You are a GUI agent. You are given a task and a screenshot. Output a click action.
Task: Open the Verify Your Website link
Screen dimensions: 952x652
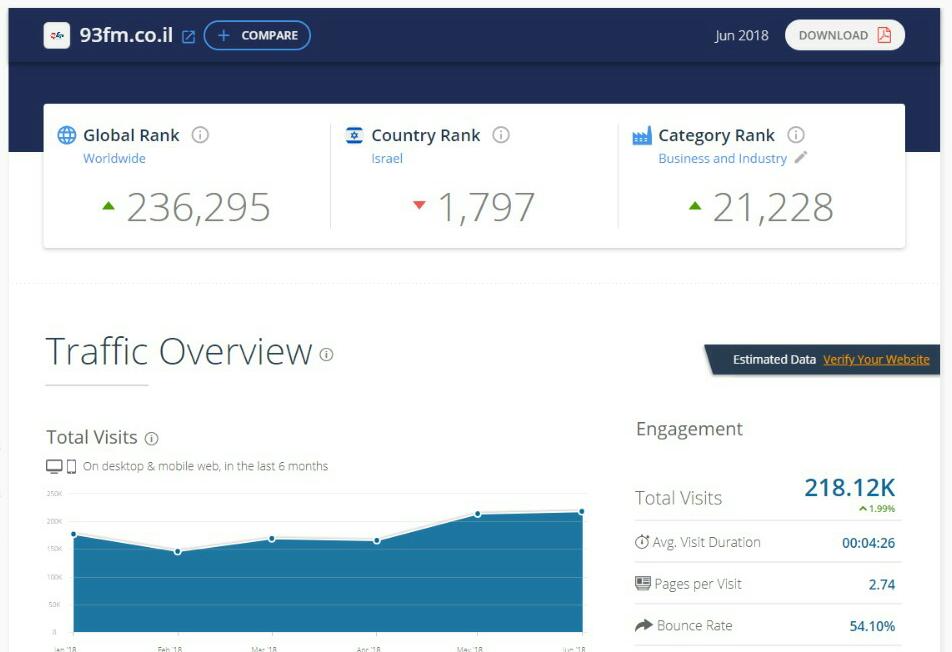click(x=876, y=360)
